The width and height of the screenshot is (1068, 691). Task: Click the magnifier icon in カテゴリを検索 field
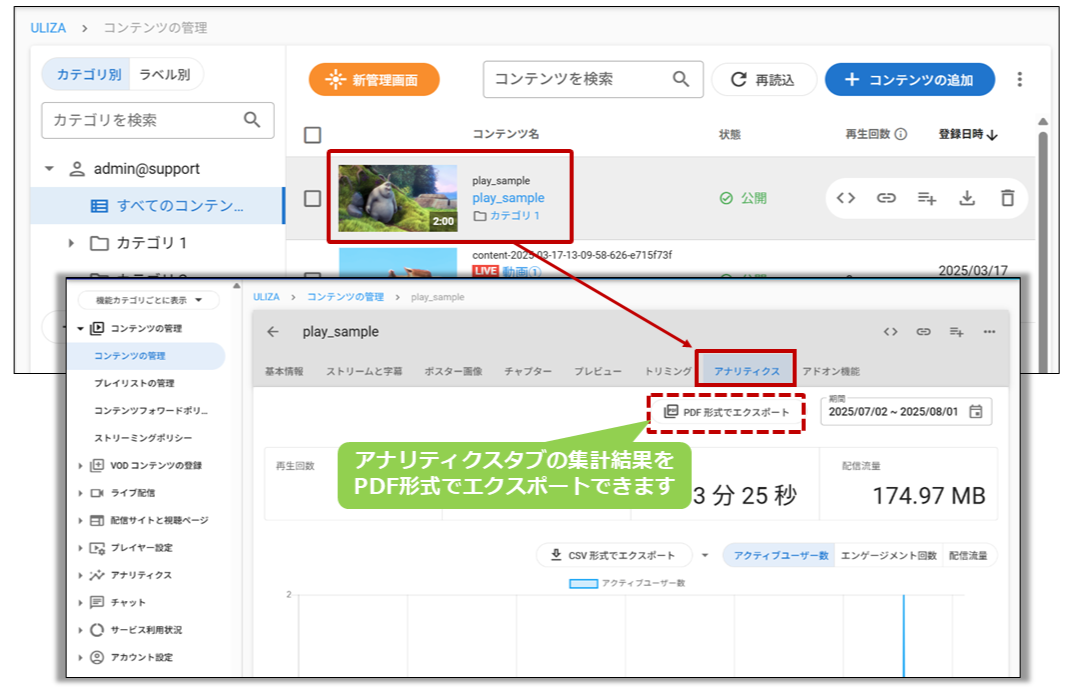pyautogui.click(x=252, y=120)
